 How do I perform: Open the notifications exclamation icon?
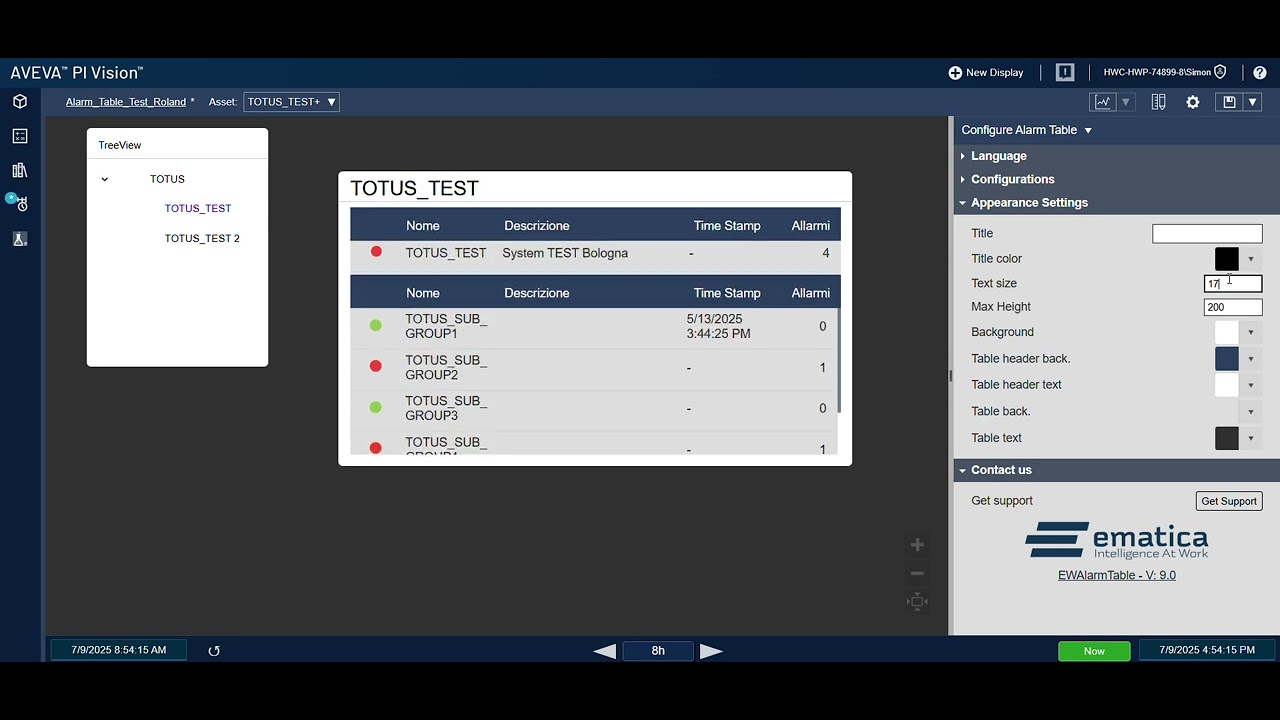(x=1065, y=72)
